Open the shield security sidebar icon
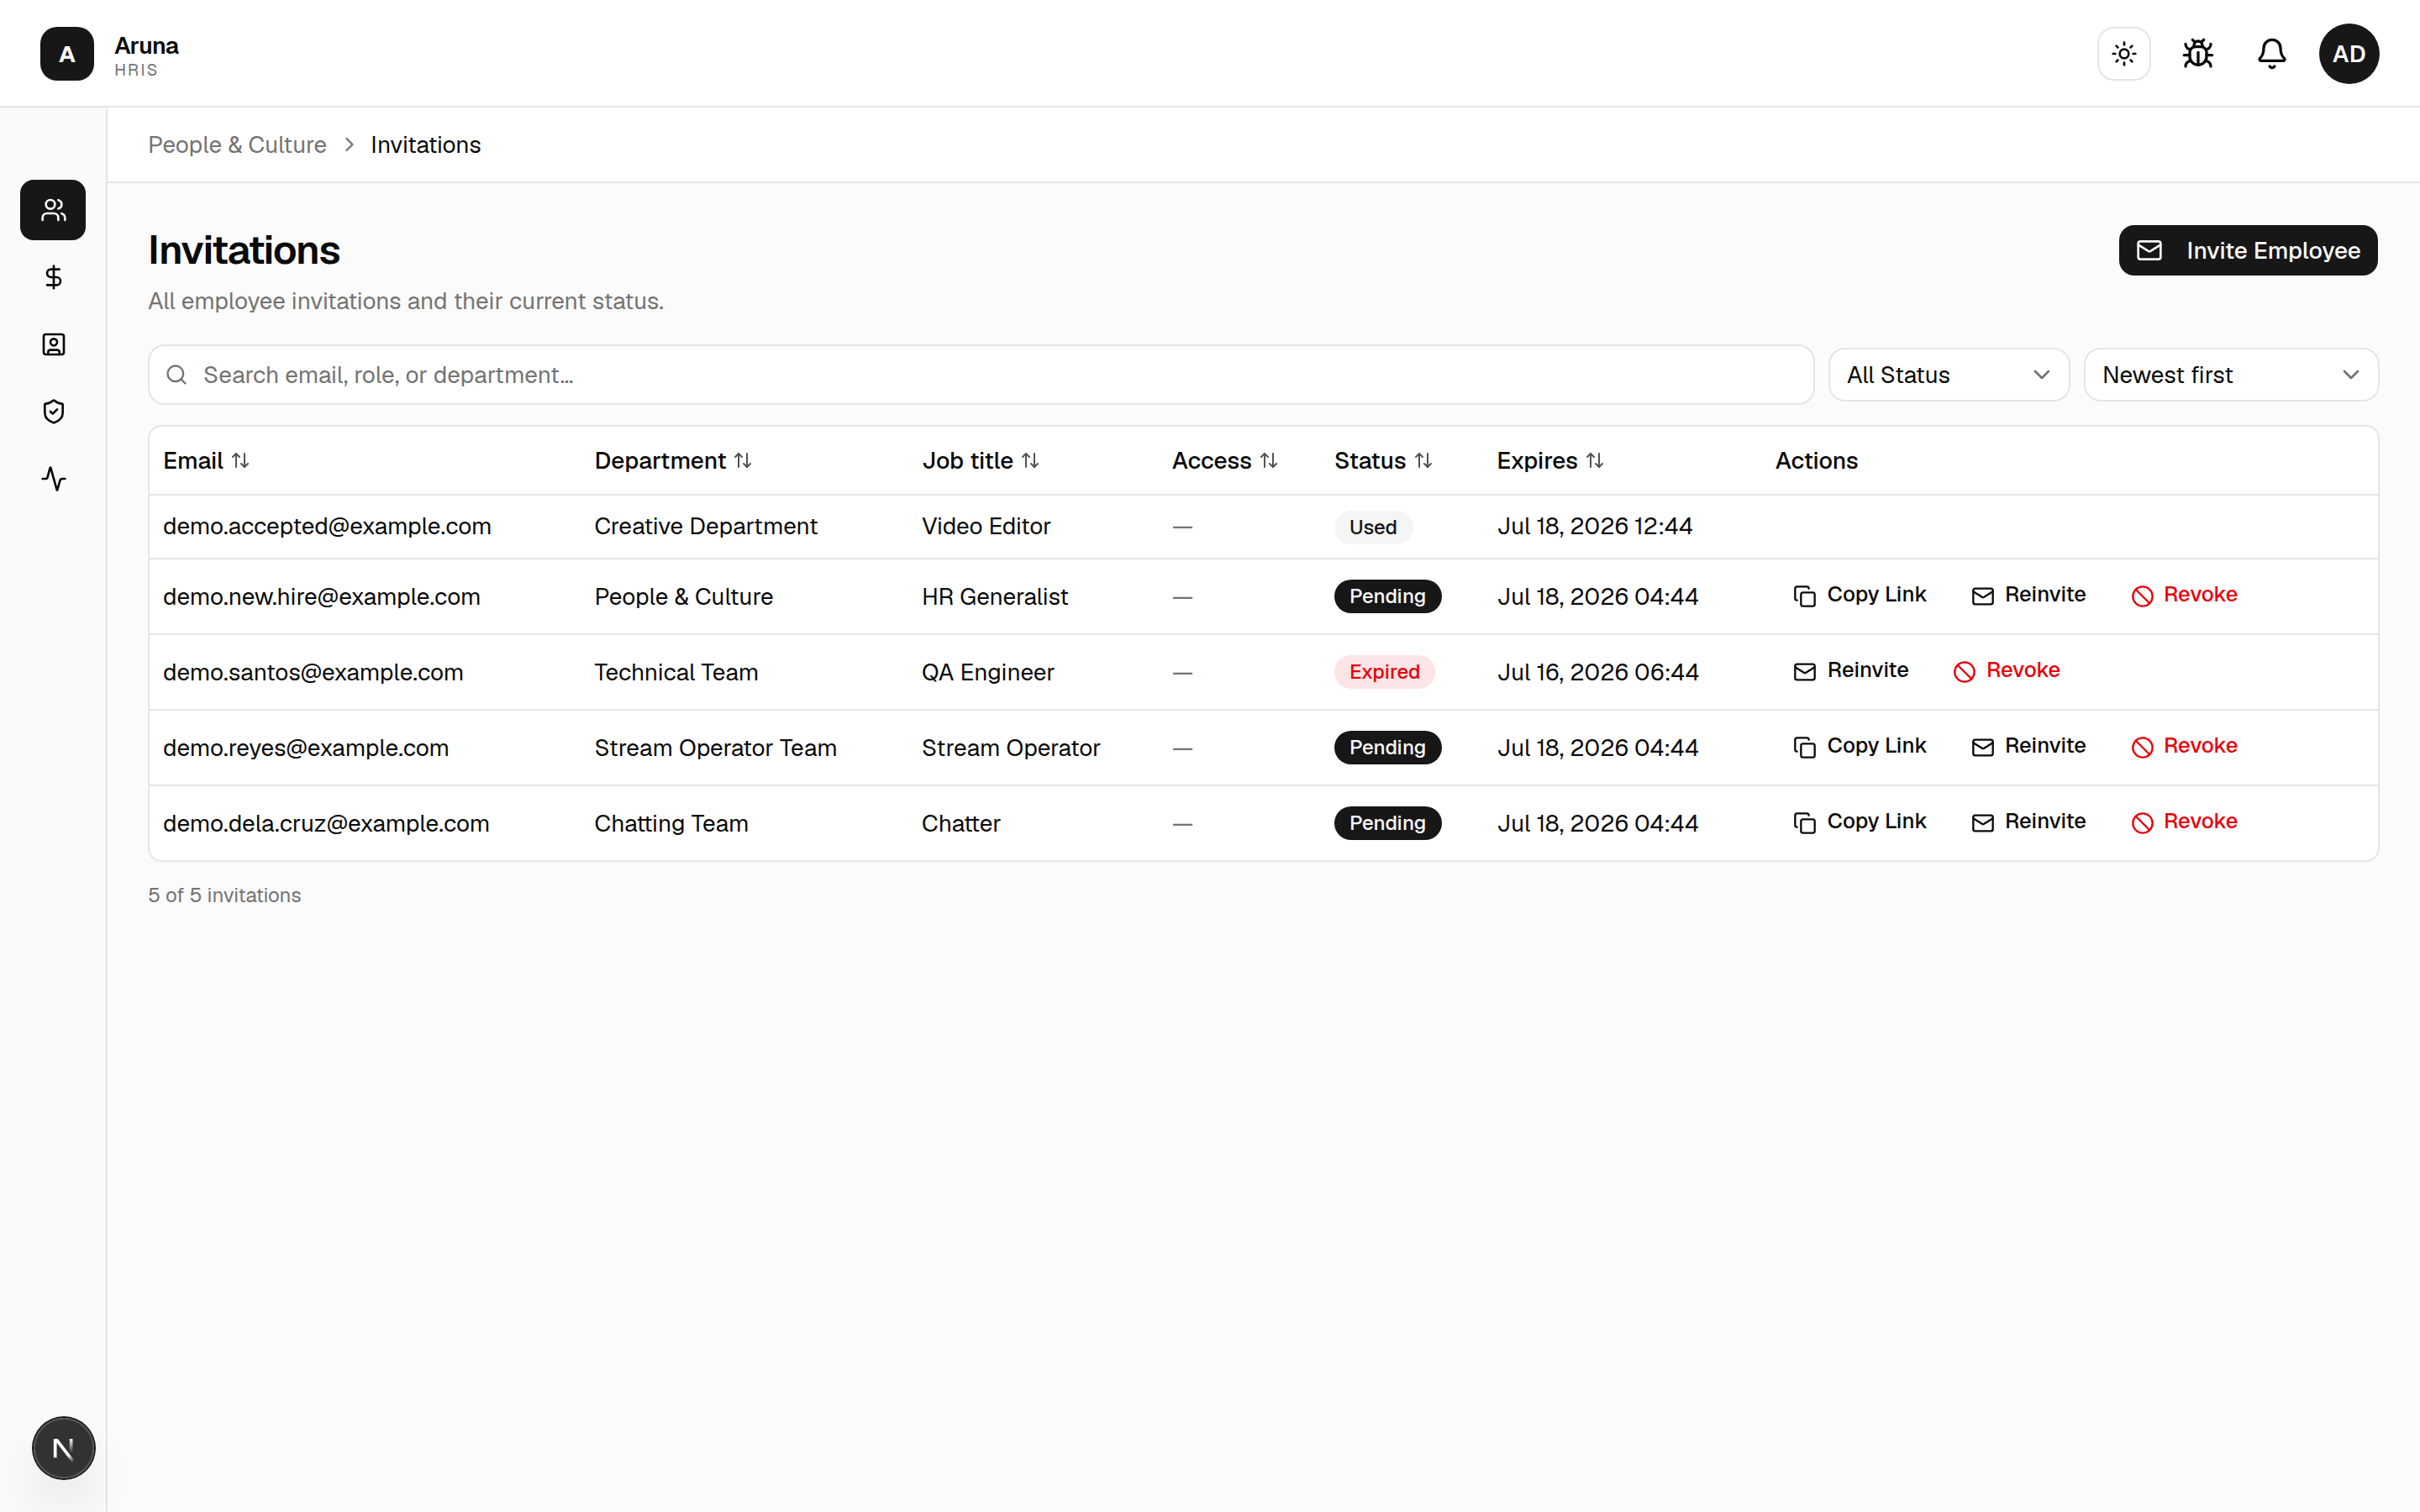Screen dimensions: 2420x1512 pos(53,412)
